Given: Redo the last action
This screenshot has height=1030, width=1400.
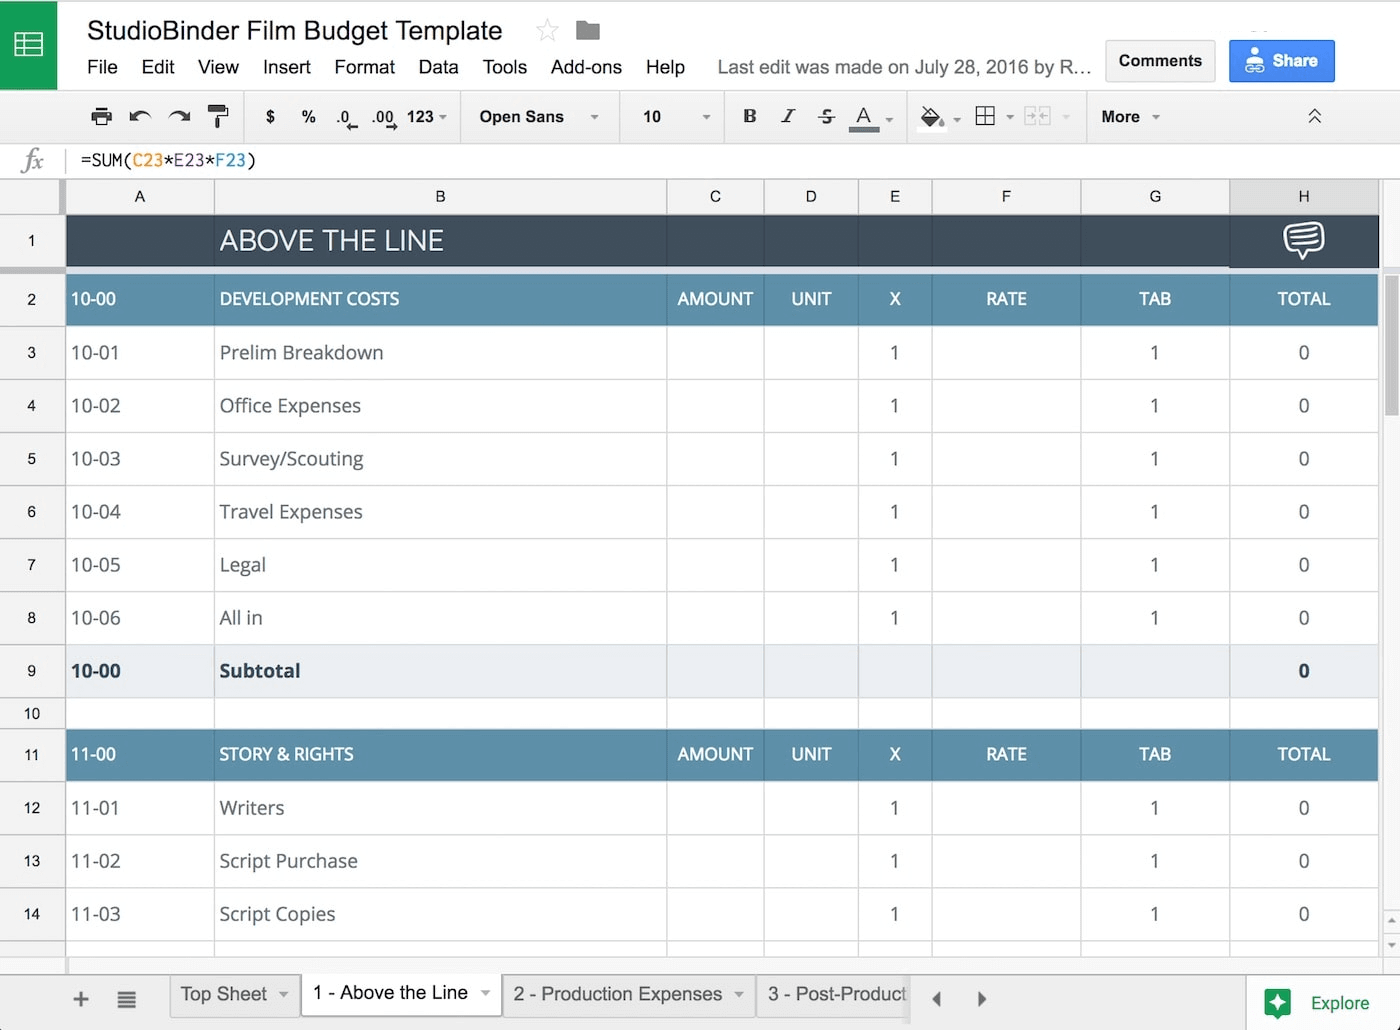Looking at the screenshot, I should click(179, 116).
